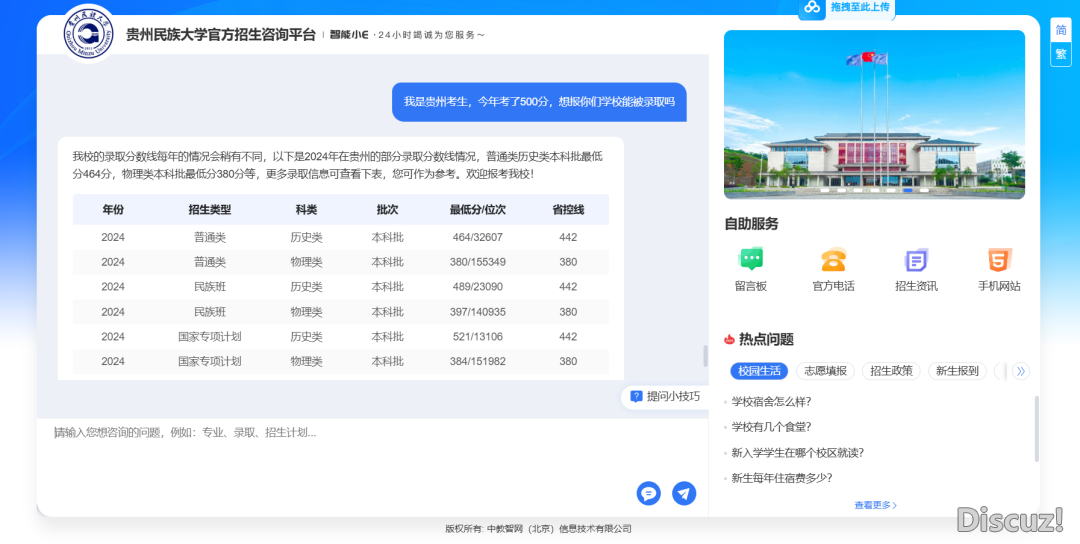Click the 智能小E assistant label
This screenshot has width=1080, height=544.
pyautogui.click(x=349, y=34)
